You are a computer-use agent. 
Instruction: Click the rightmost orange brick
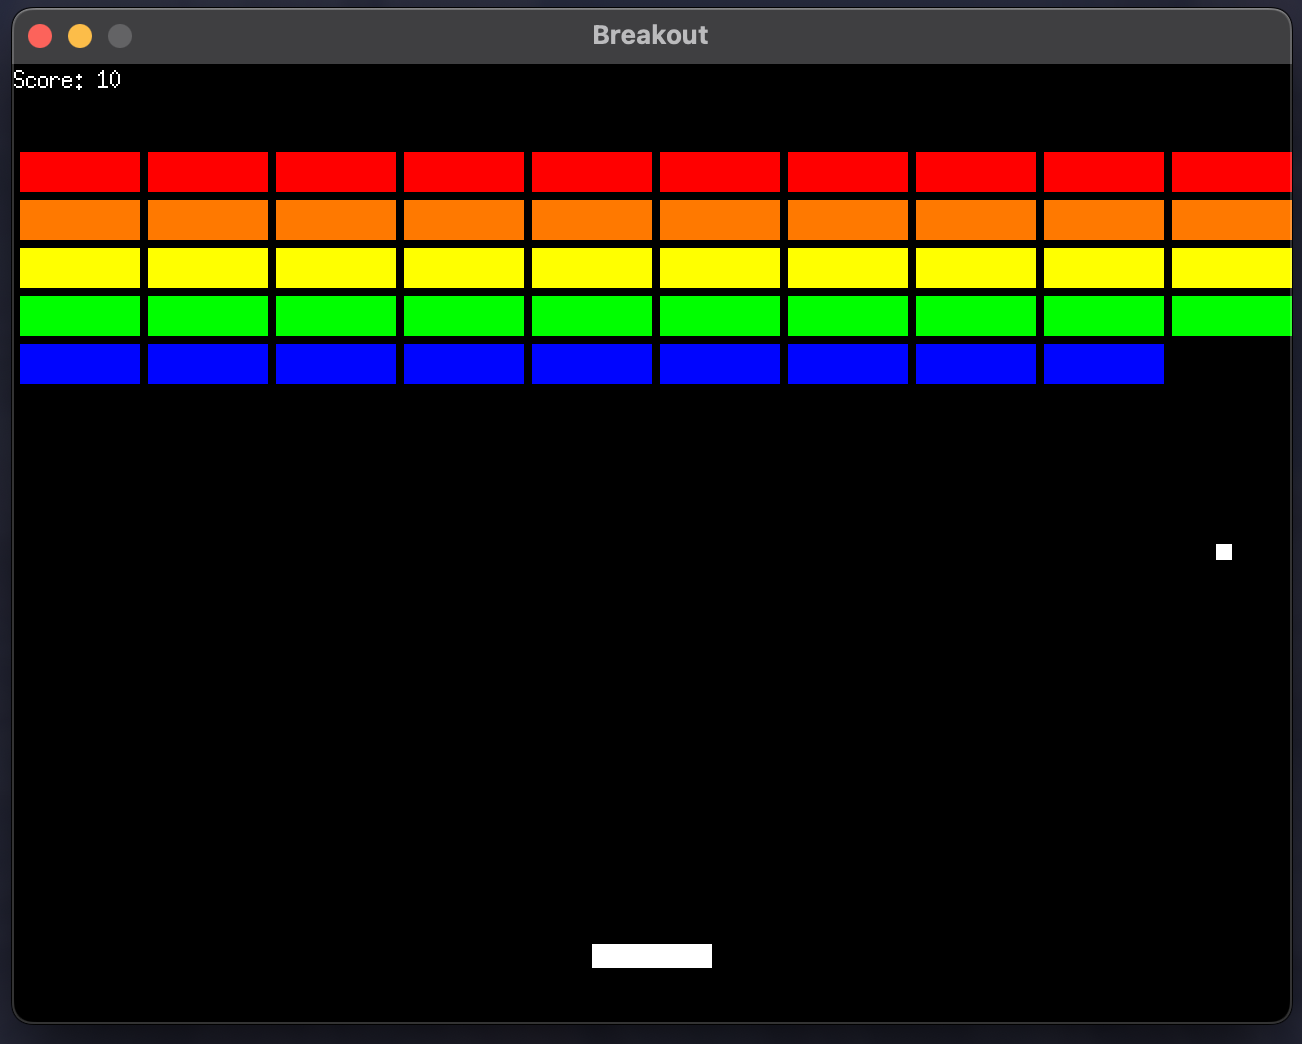1232,220
